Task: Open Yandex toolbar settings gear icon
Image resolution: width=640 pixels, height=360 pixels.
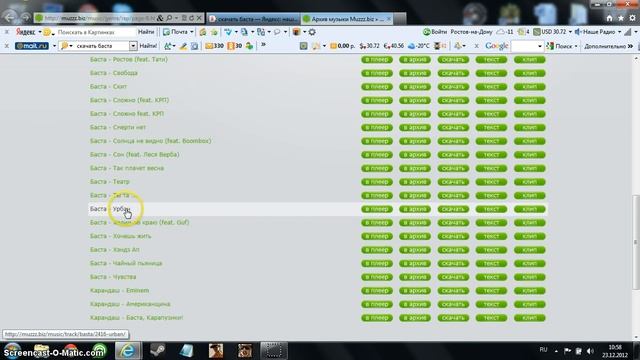Action: pos(312,32)
